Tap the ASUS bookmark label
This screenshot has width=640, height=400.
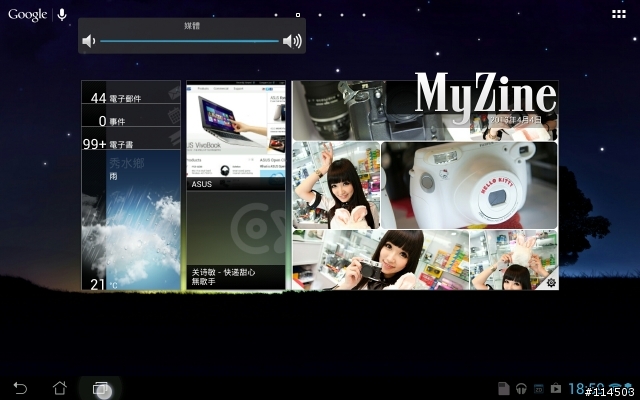(202, 184)
